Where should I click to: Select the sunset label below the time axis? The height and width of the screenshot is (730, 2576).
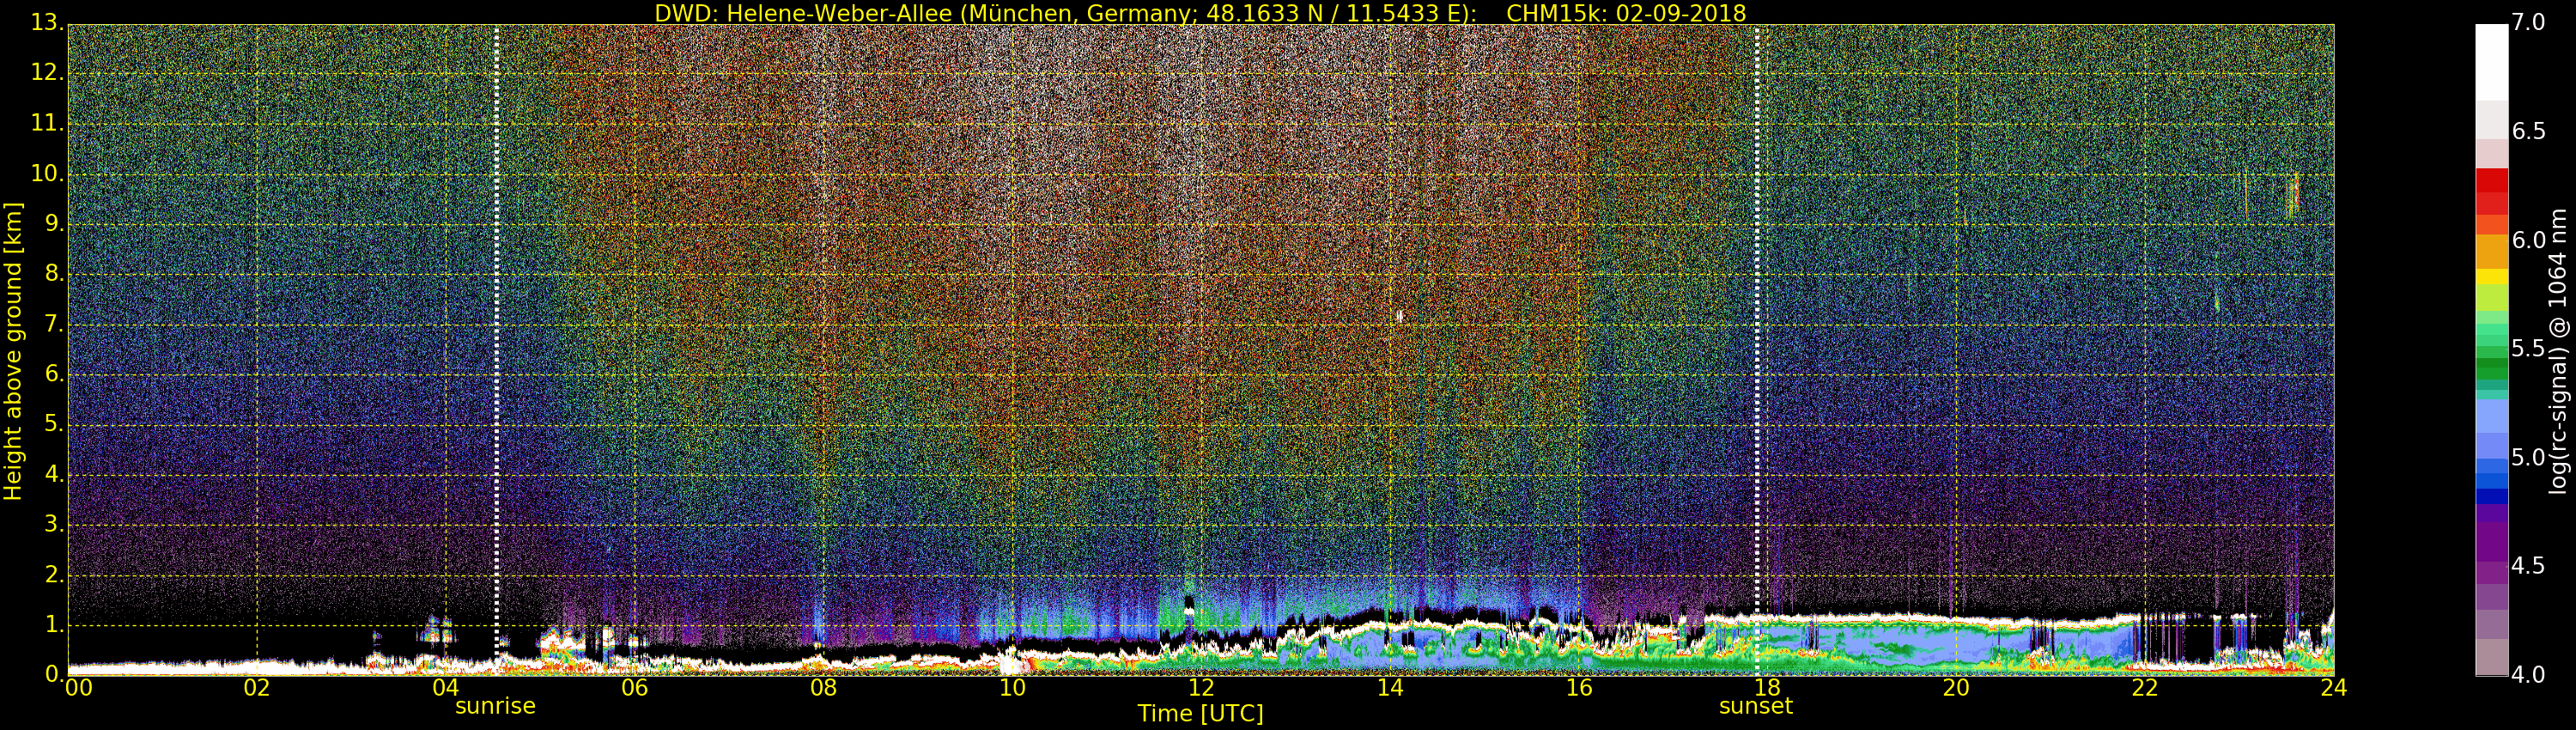click(1755, 706)
